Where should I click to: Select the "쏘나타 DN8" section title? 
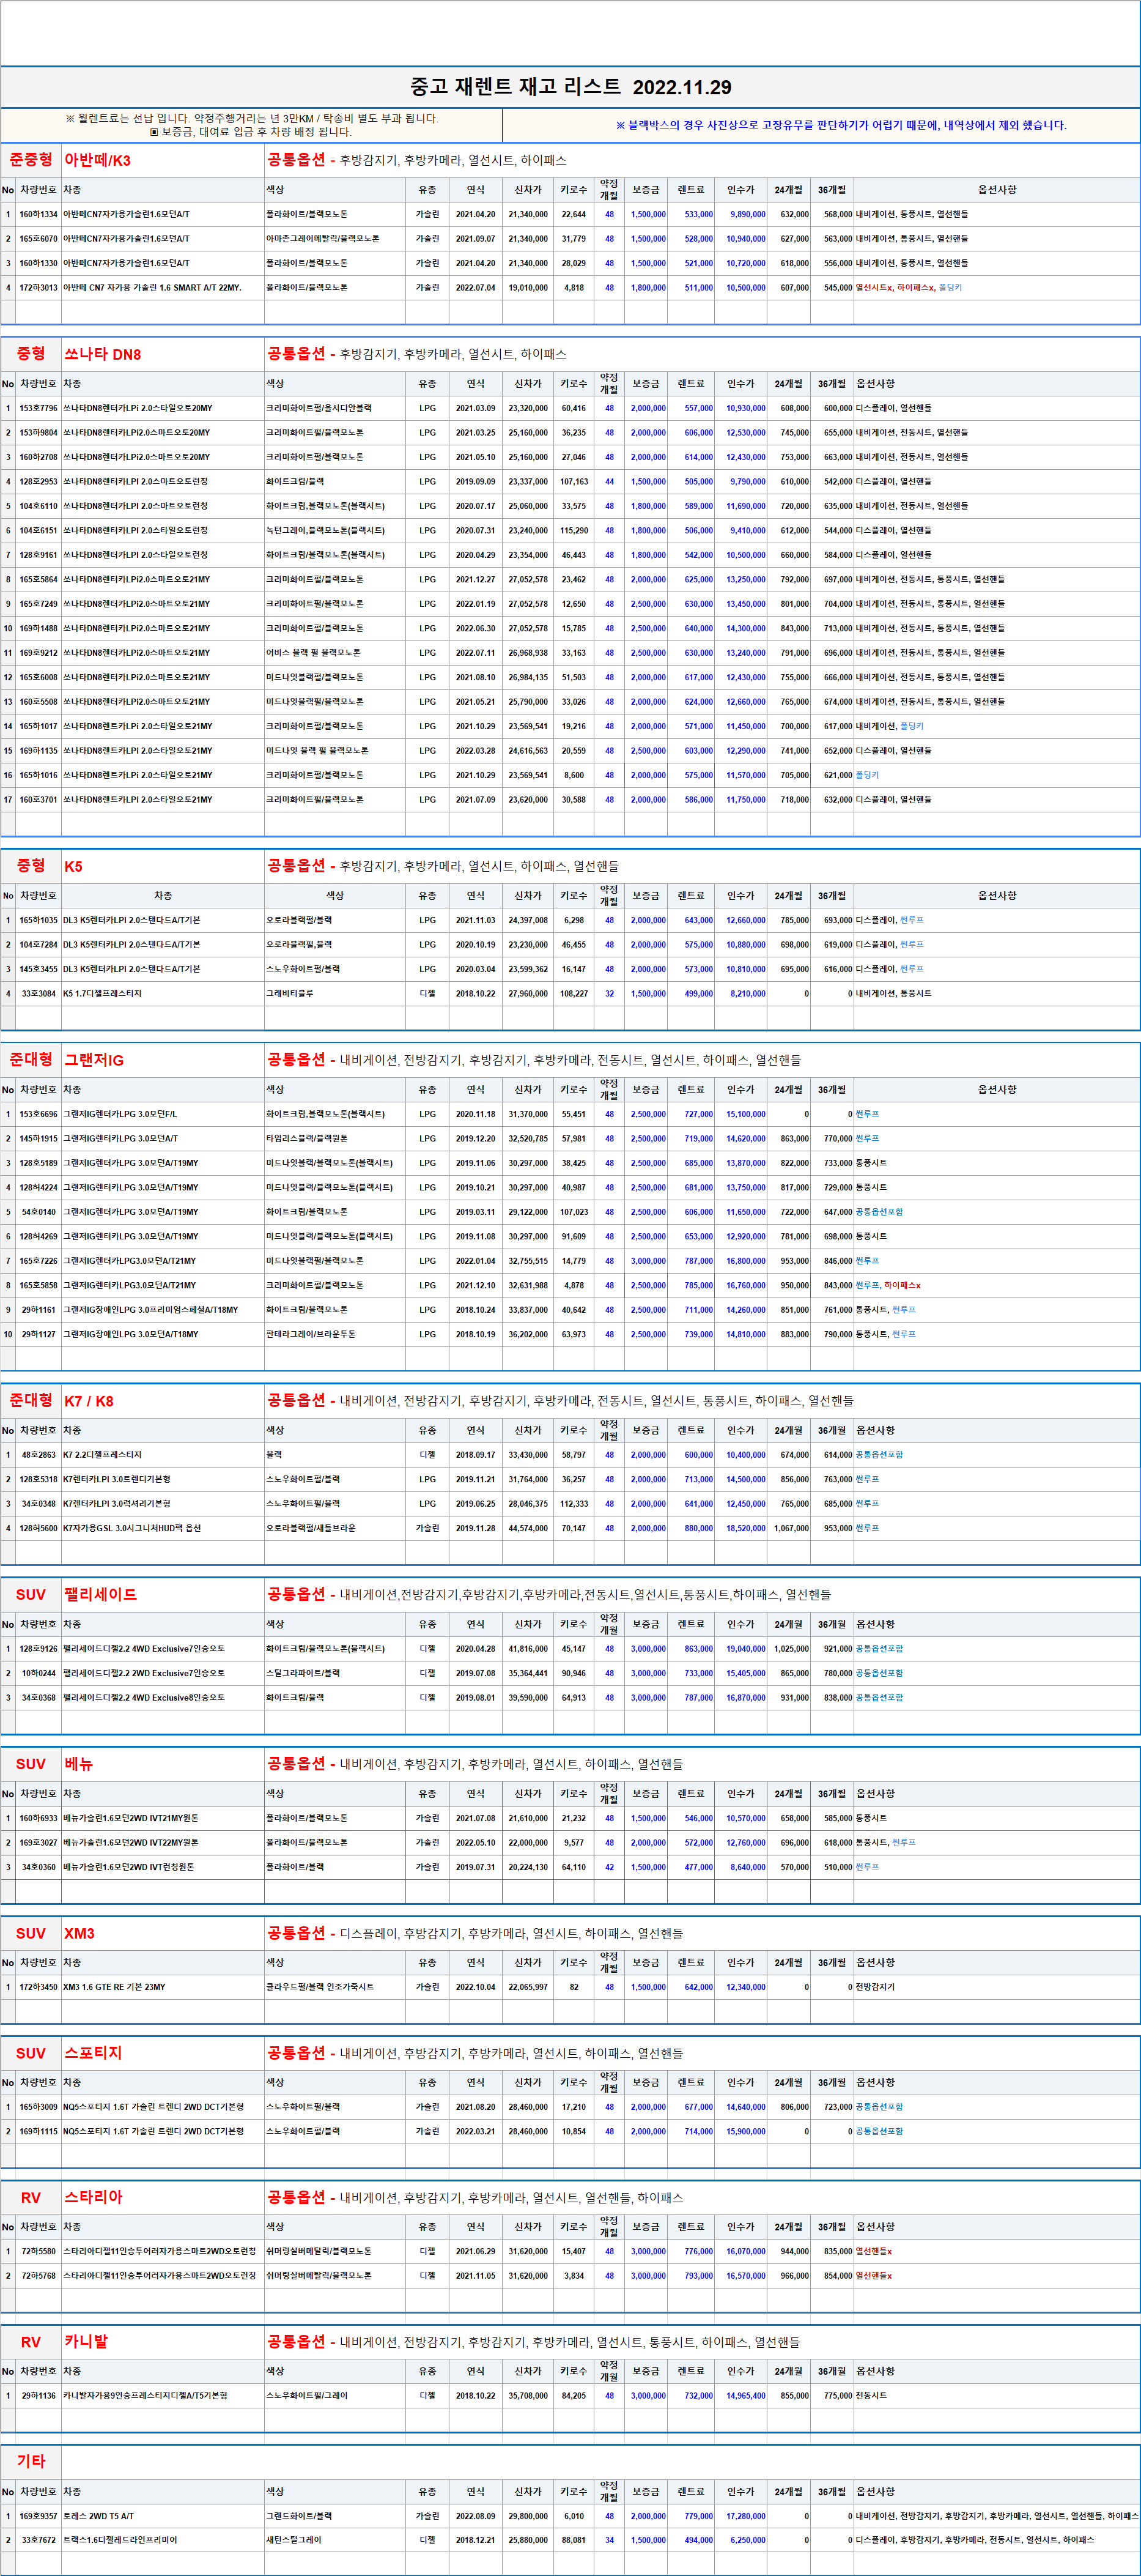coord(103,354)
